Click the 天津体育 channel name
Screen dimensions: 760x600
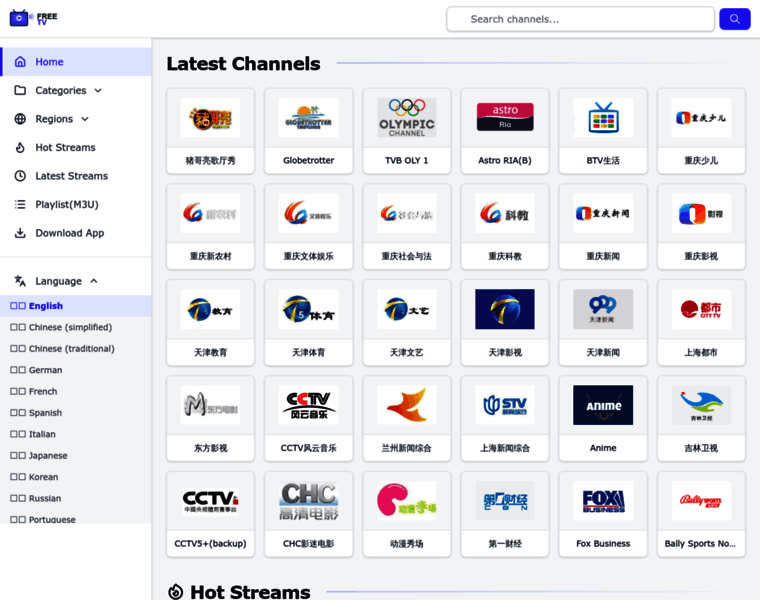[309, 352]
